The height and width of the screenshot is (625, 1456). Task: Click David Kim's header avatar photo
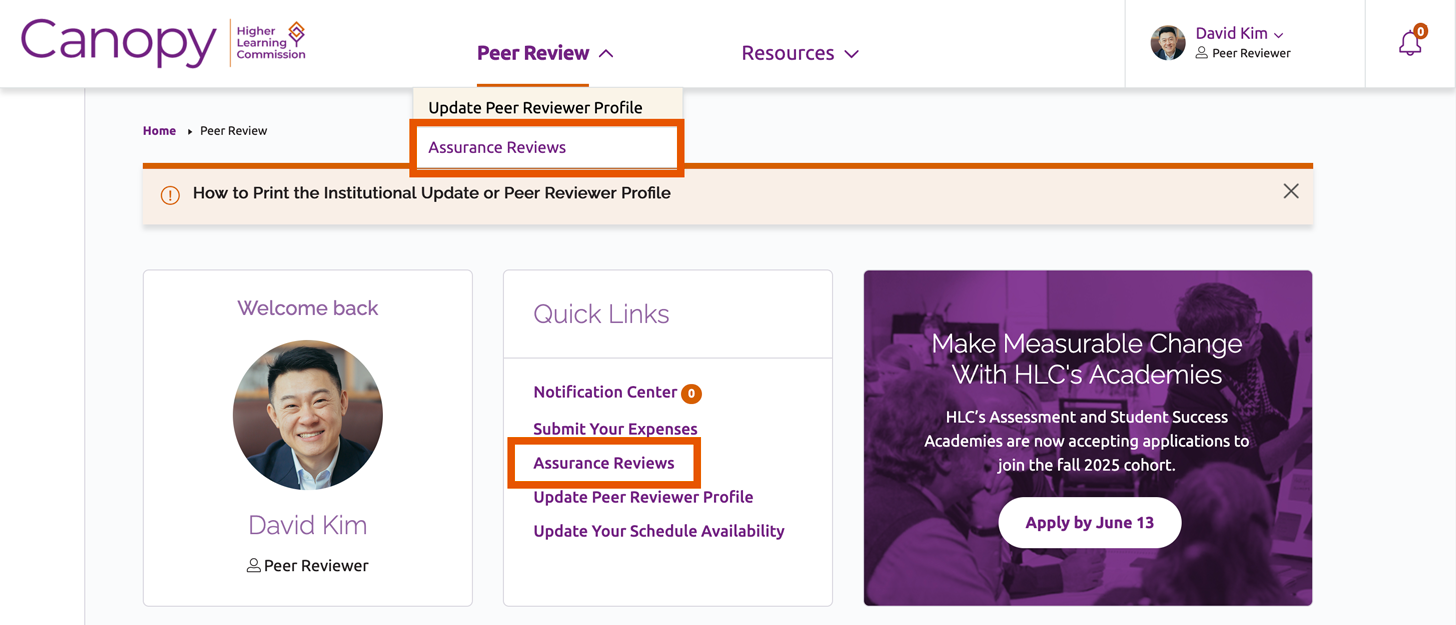pyautogui.click(x=1167, y=44)
